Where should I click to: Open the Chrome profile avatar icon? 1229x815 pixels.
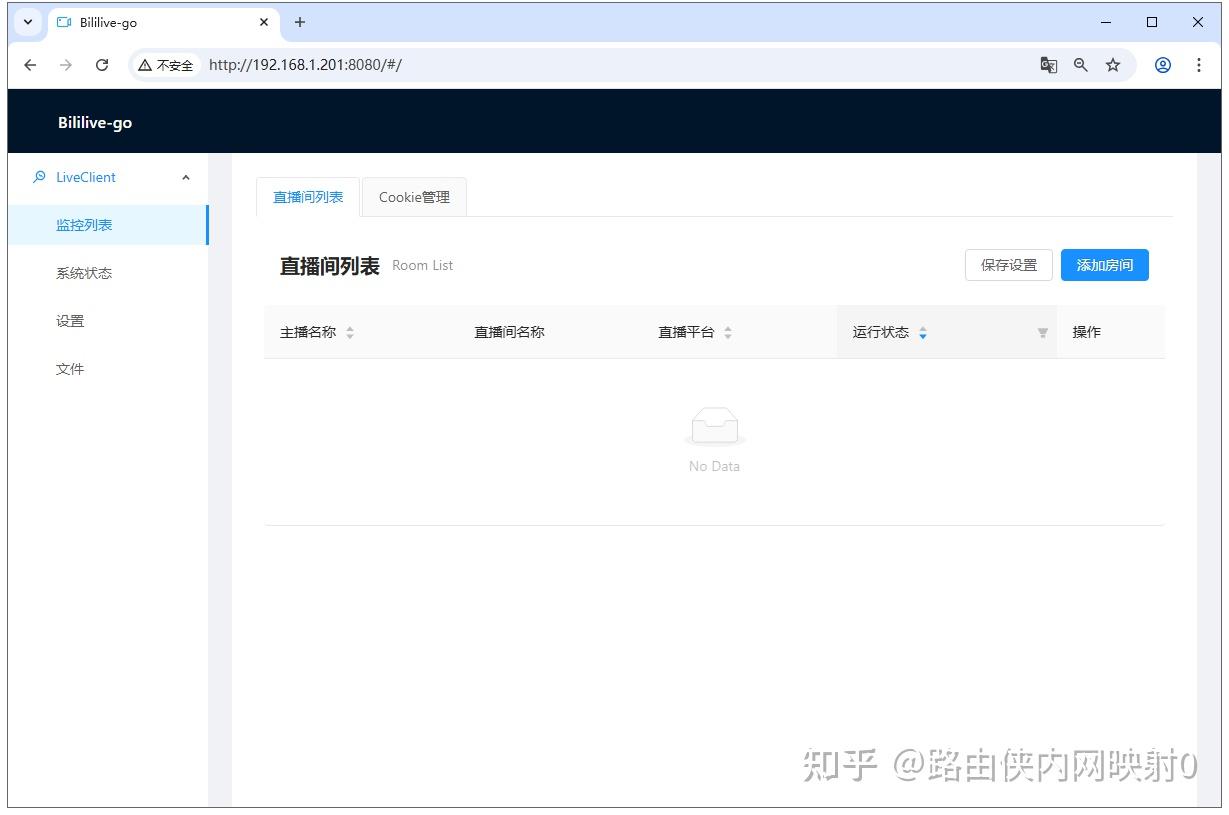click(x=1162, y=65)
